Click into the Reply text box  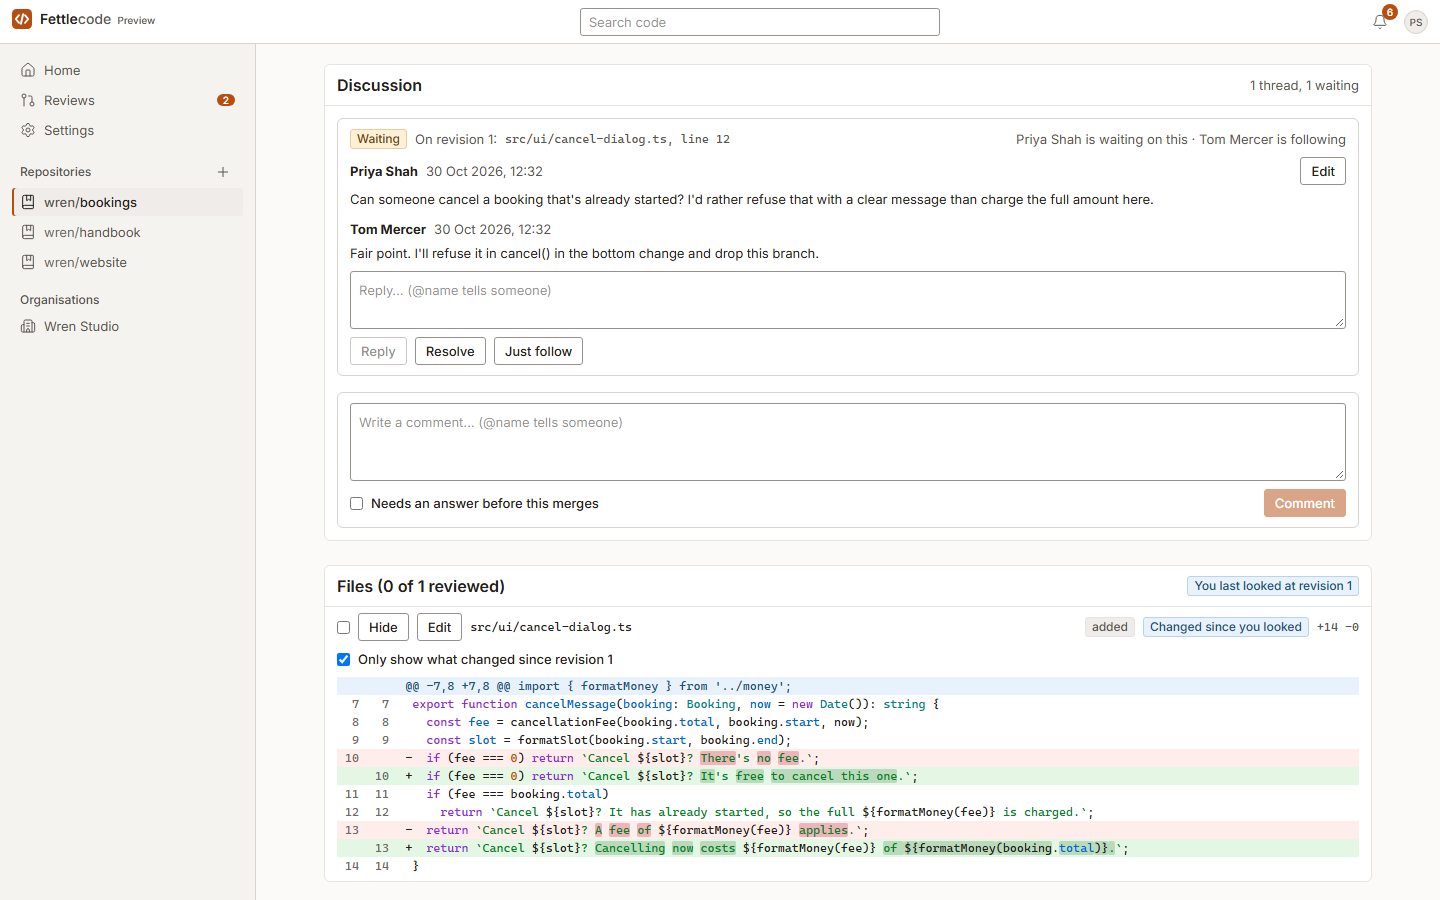pyautogui.click(x=848, y=300)
